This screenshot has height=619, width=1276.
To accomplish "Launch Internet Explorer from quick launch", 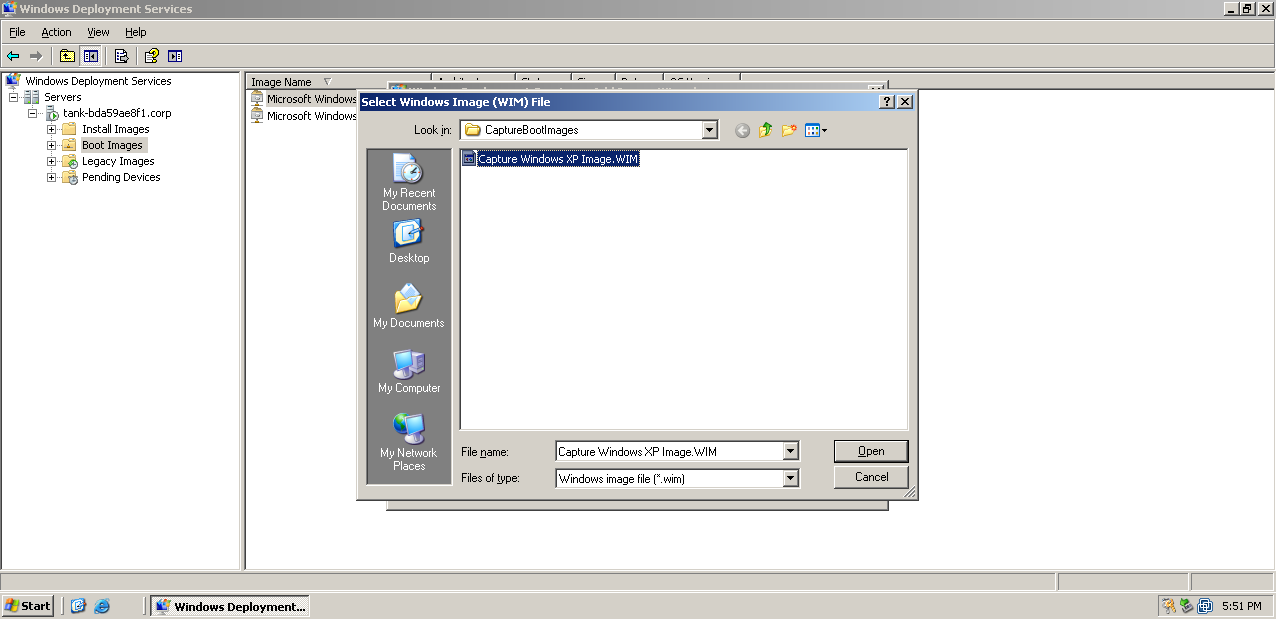I will 102,606.
